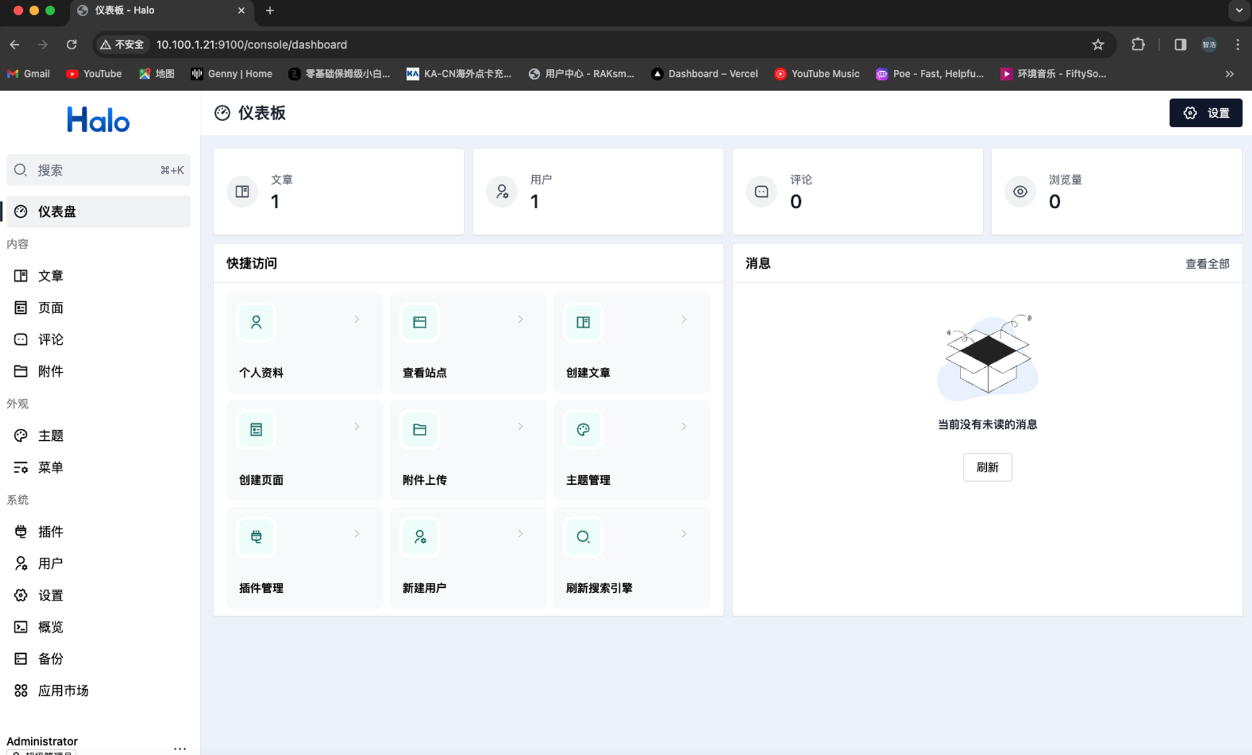Click the arrow on 创建页面 card

coord(357,427)
